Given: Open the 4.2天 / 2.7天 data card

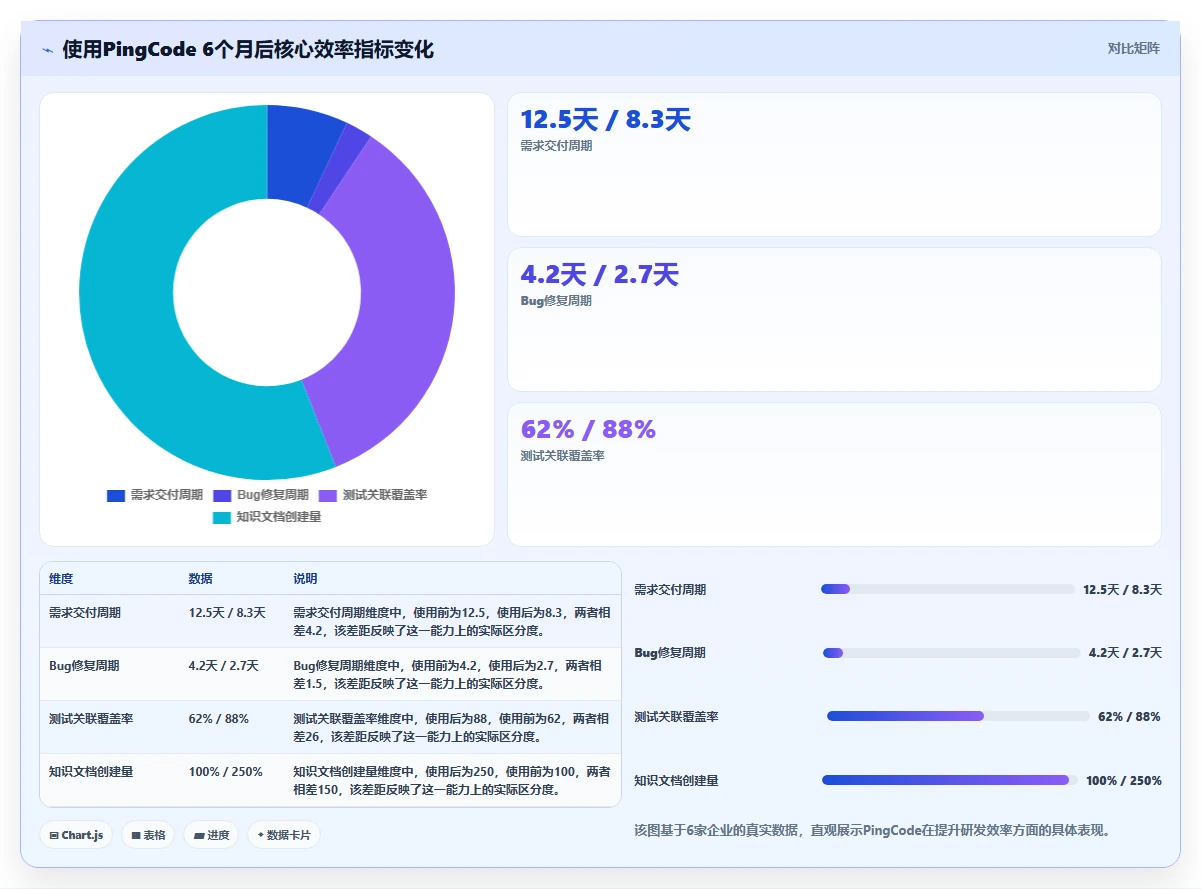Looking at the screenshot, I should coord(834,319).
